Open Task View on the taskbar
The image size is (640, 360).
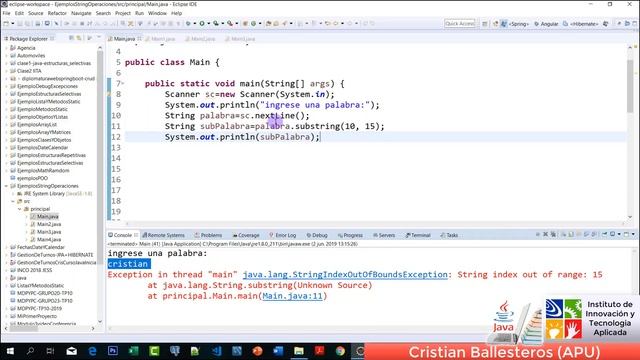click(x=50, y=351)
